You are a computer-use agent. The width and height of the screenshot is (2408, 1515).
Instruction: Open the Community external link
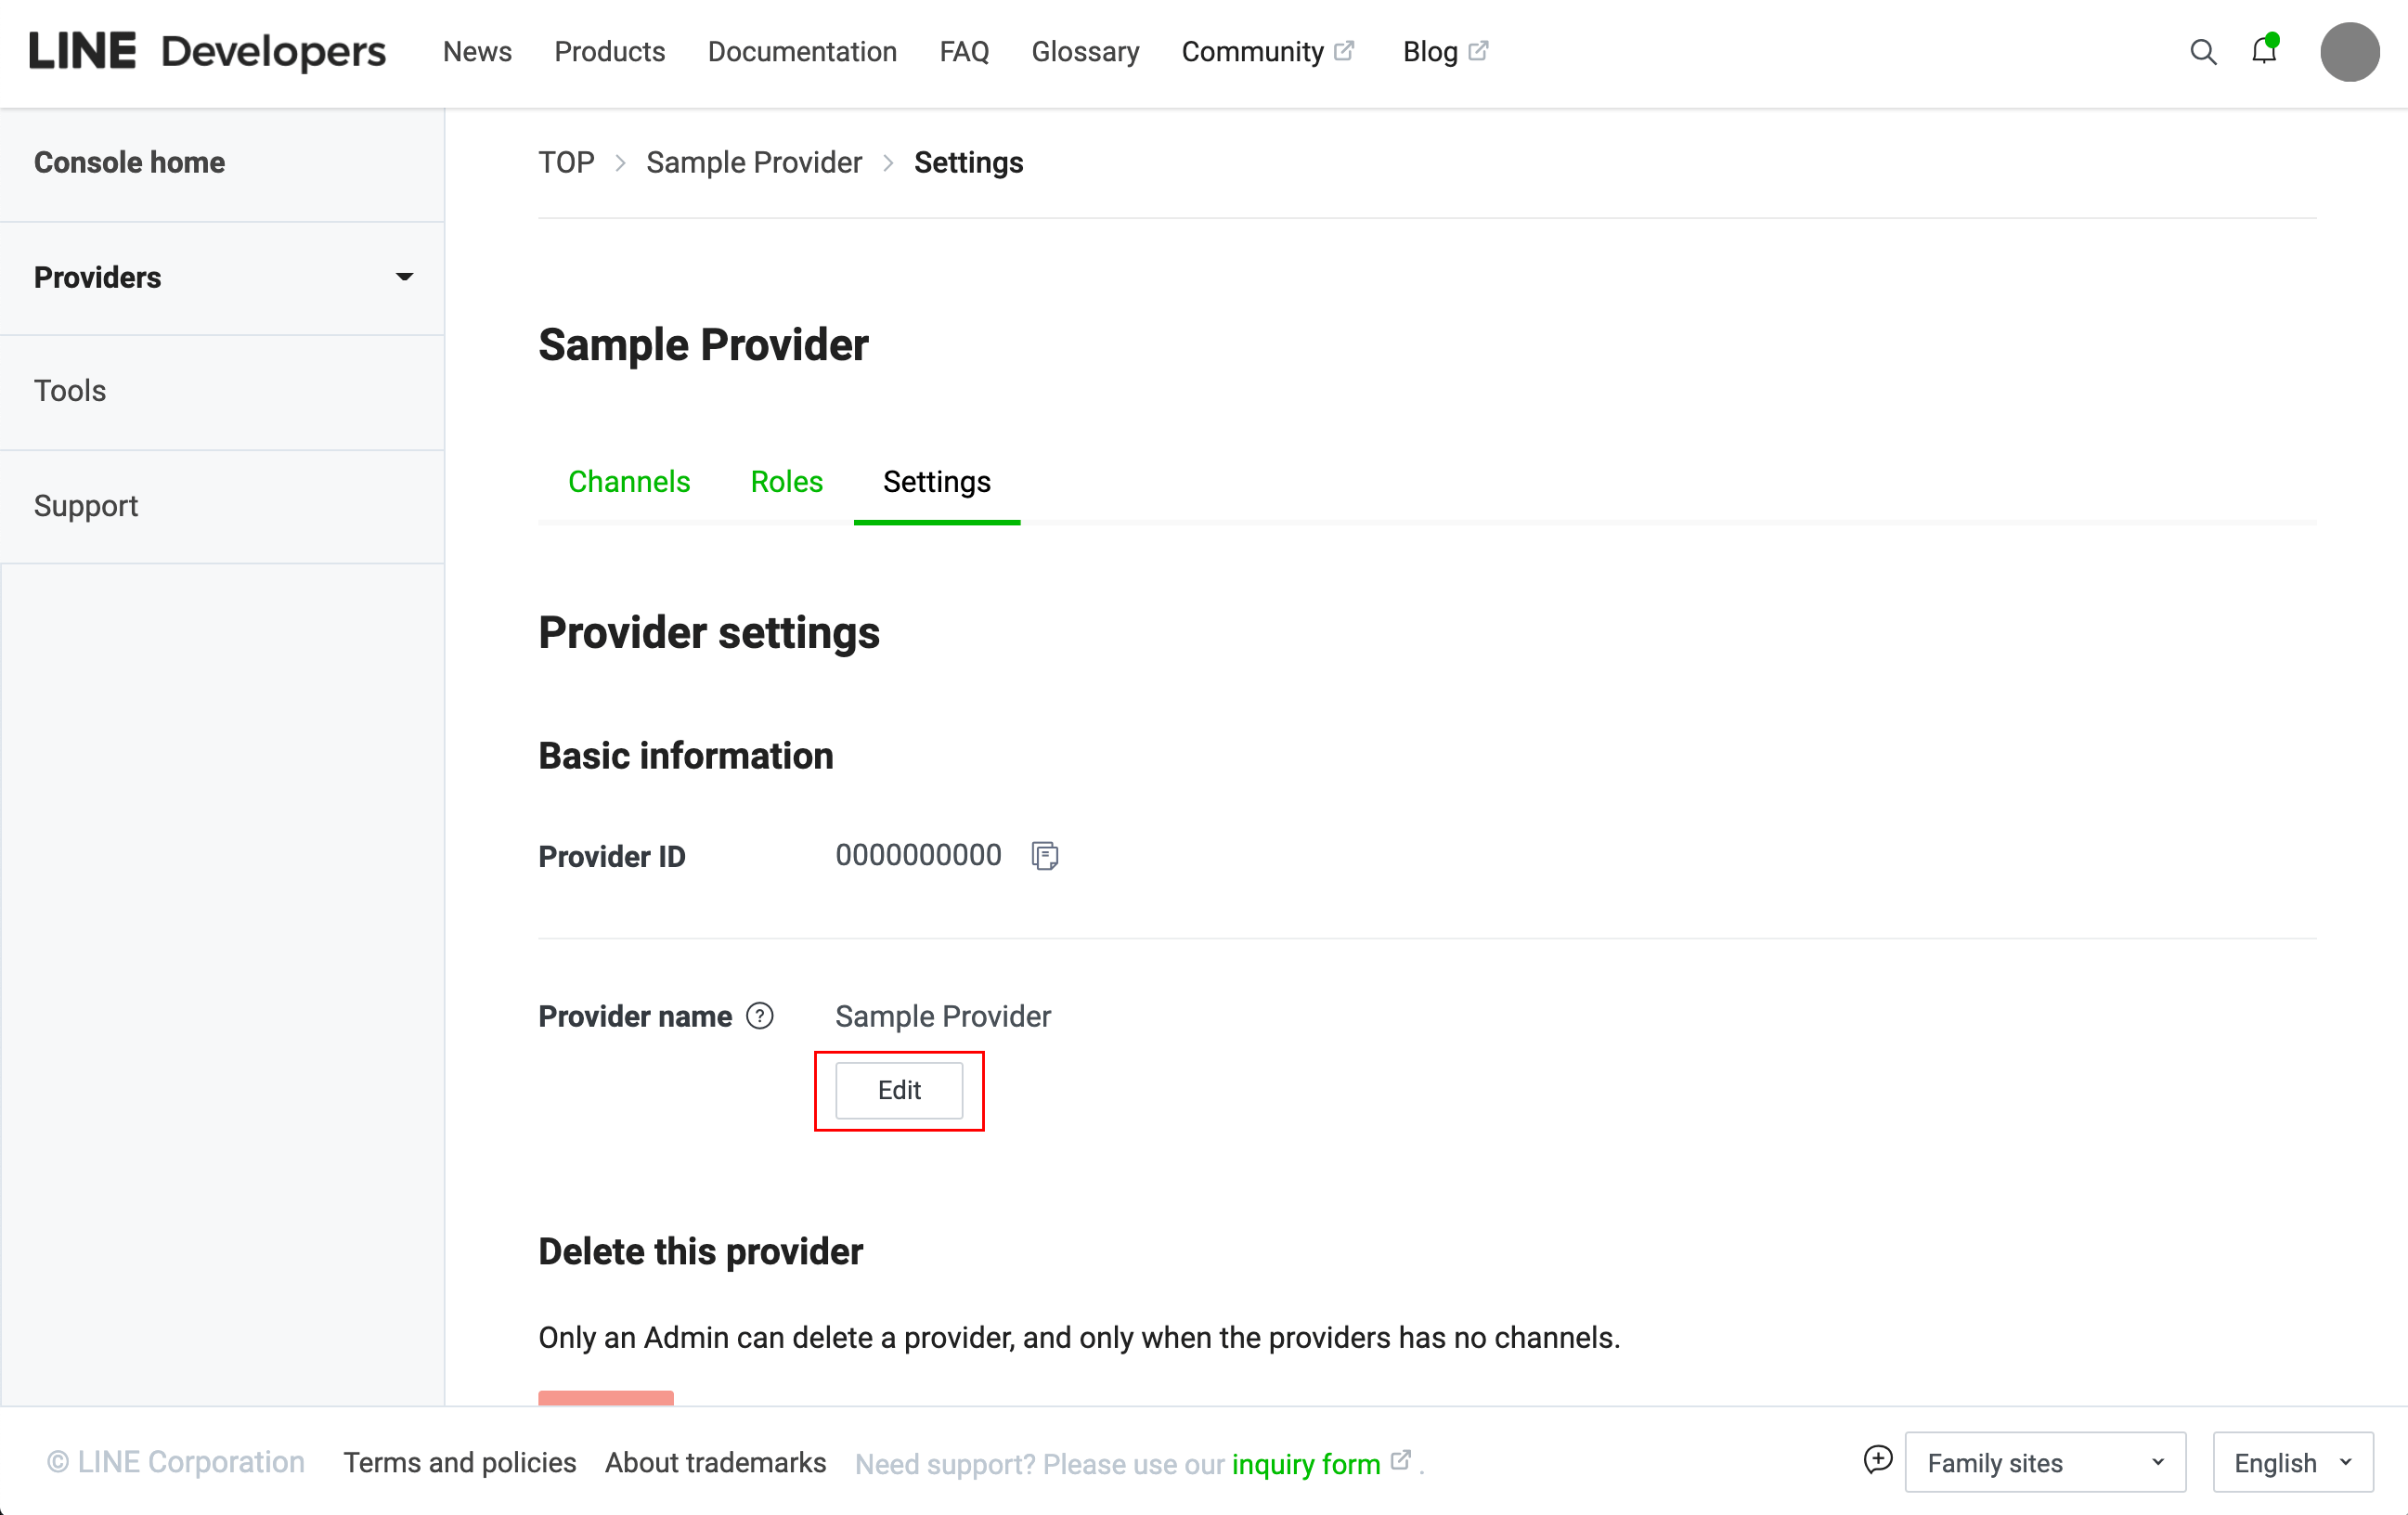[1268, 52]
